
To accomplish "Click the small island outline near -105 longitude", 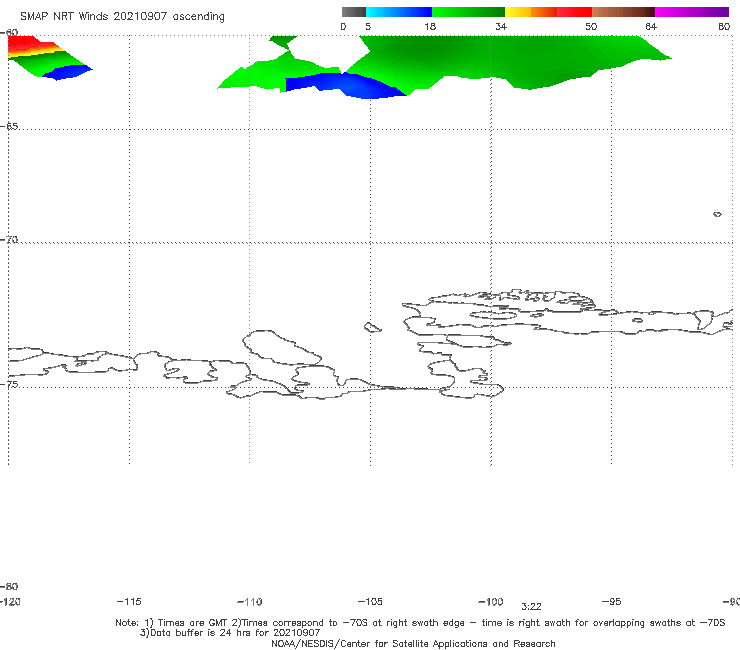I will (x=372, y=327).
